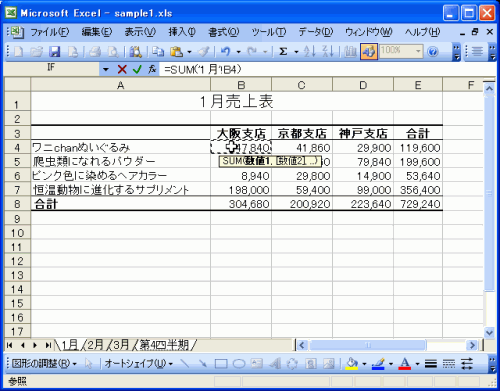Image resolution: width=500 pixels, height=391 pixels.
Task: Apply the red Font Color A
Action: coord(405,364)
